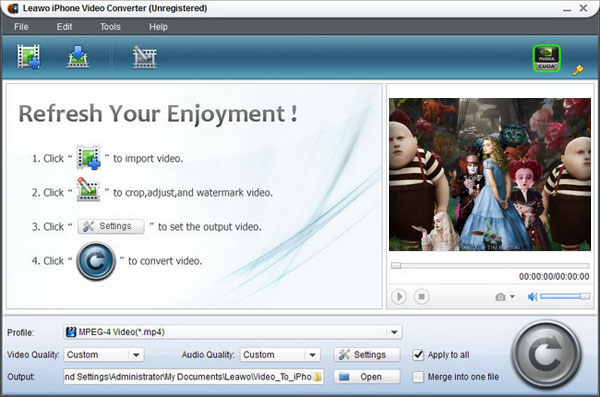The width and height of the screenshot is (600, 397).
Task: Take a snapshot with the camera icon
Action: coord(501,297)
